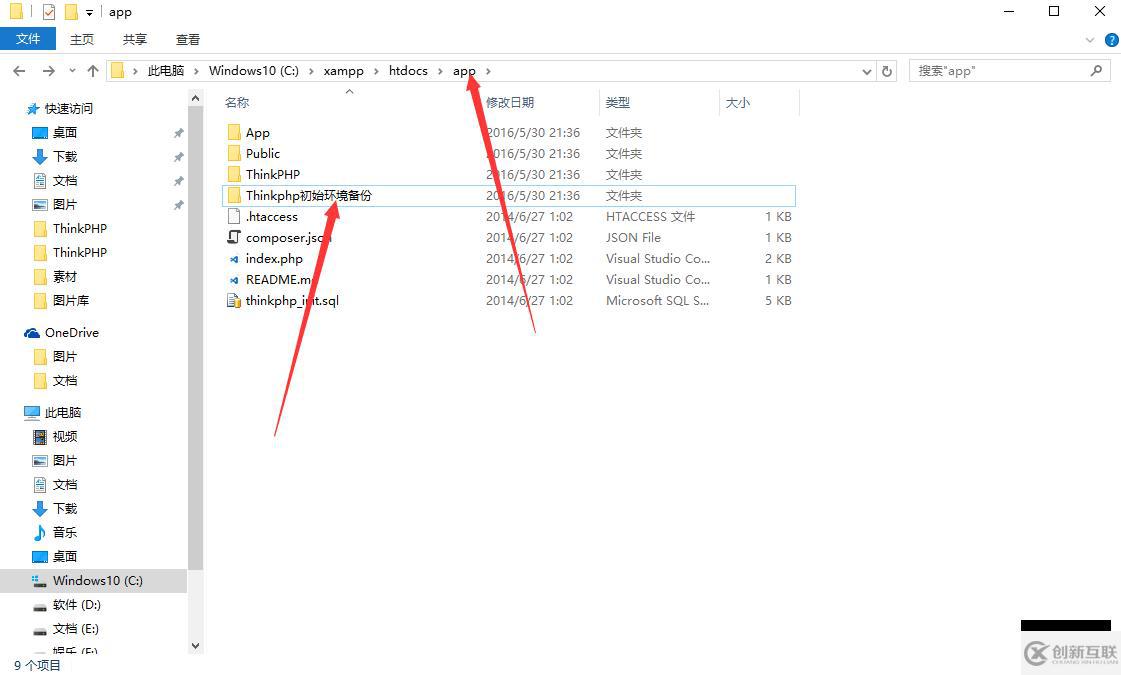Viewport: 1121px width, 675px height.
Task: Open address bar history dropdown
Action: (x=866, y=71)
